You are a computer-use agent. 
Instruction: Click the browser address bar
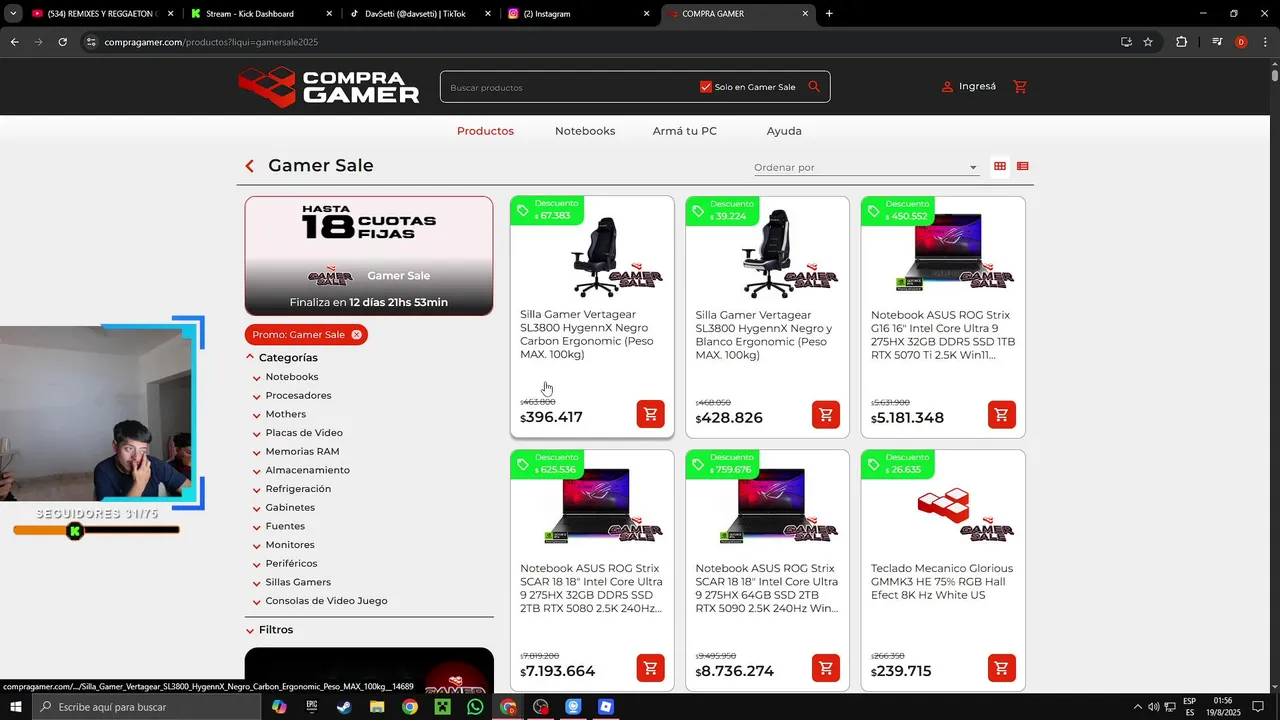(x=600, y=42)
